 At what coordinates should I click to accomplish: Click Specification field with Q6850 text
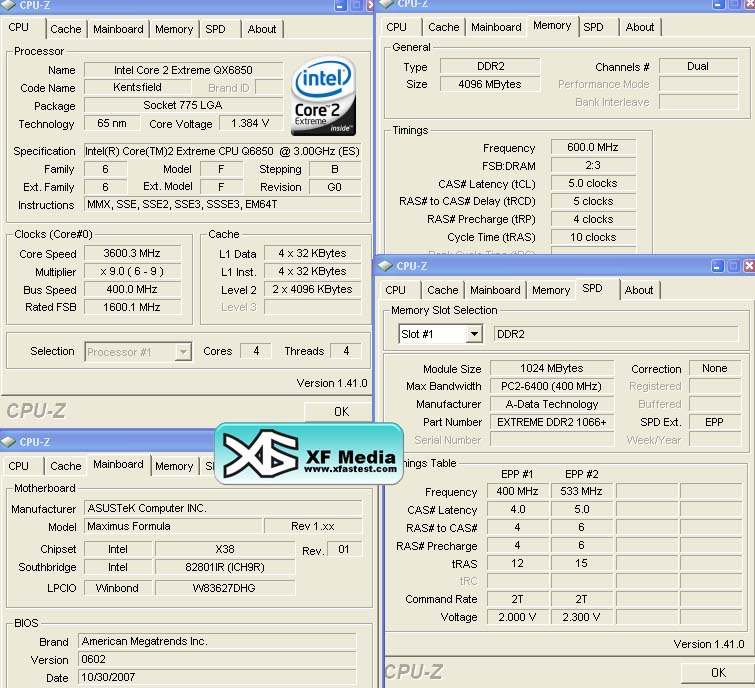pyautogui.click(x=222, y=151)
